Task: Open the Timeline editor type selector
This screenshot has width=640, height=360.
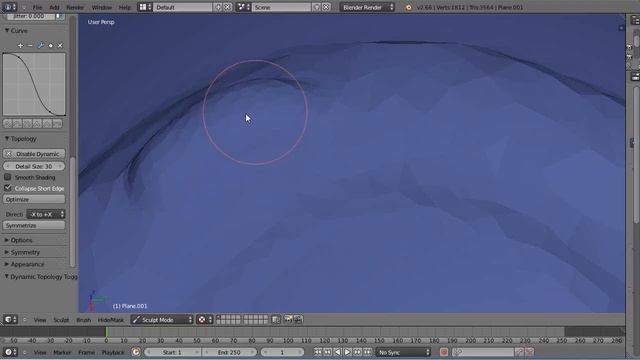Action: click(10, 352)
